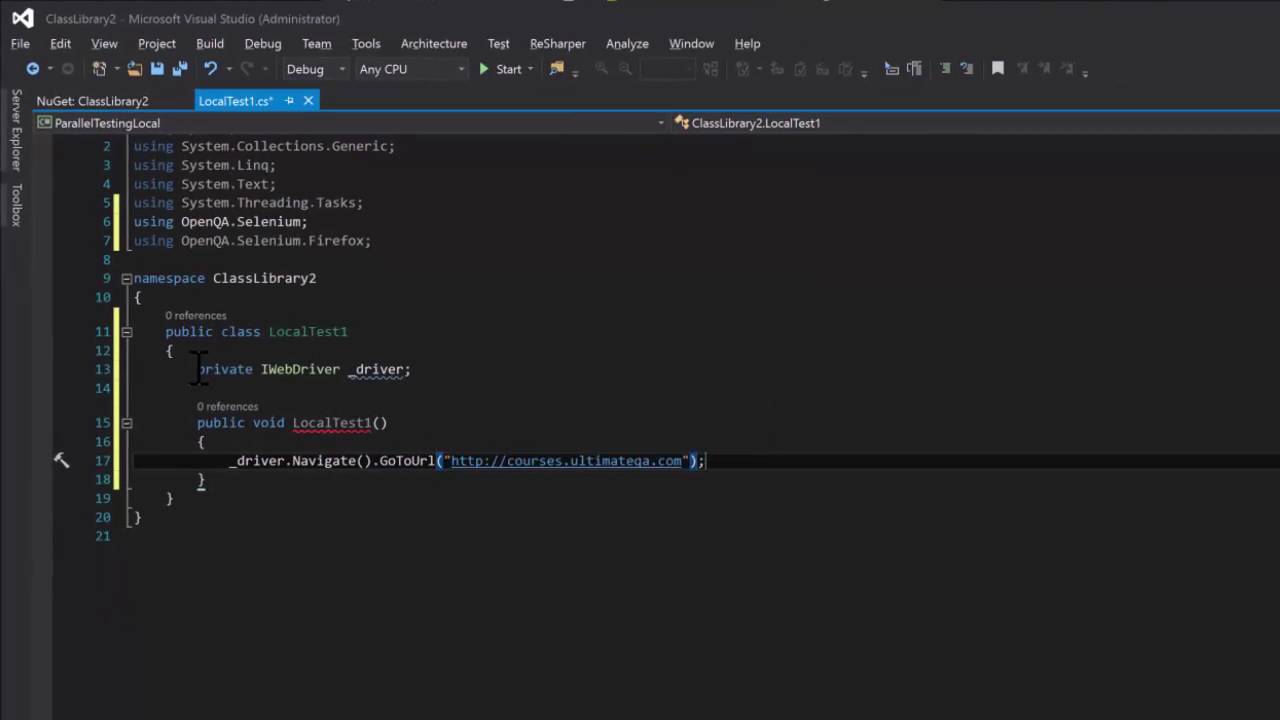Click the uncomment selection toolbar icon

point(967,69)
